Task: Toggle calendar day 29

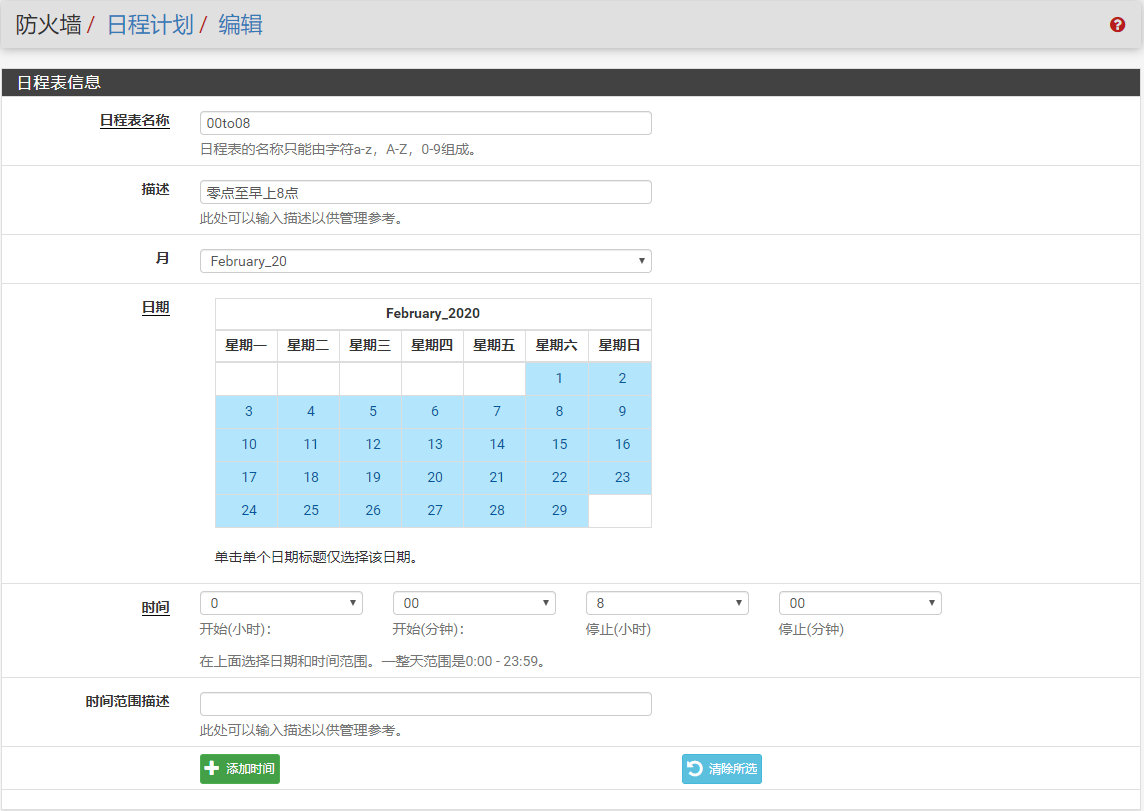Action: coord(559,511)
